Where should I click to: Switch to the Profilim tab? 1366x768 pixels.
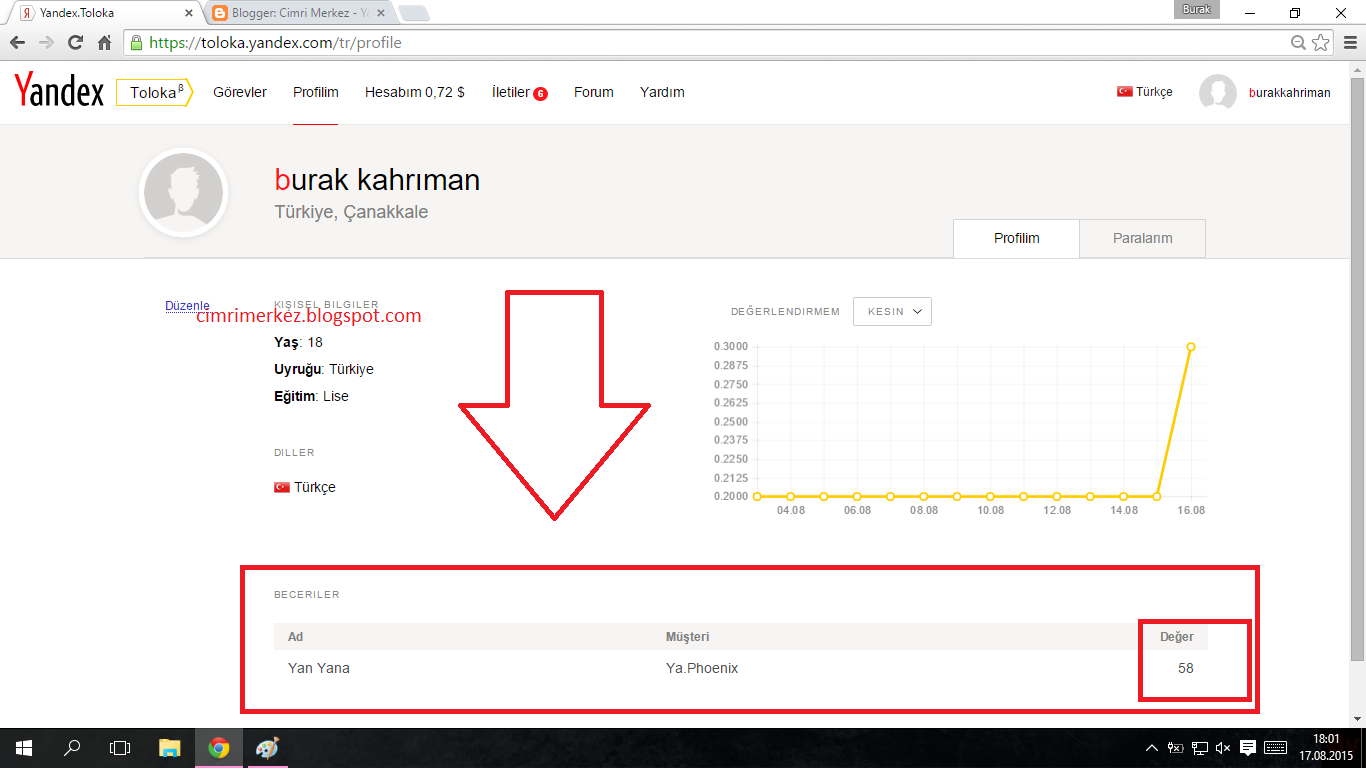pos(1017,239)
